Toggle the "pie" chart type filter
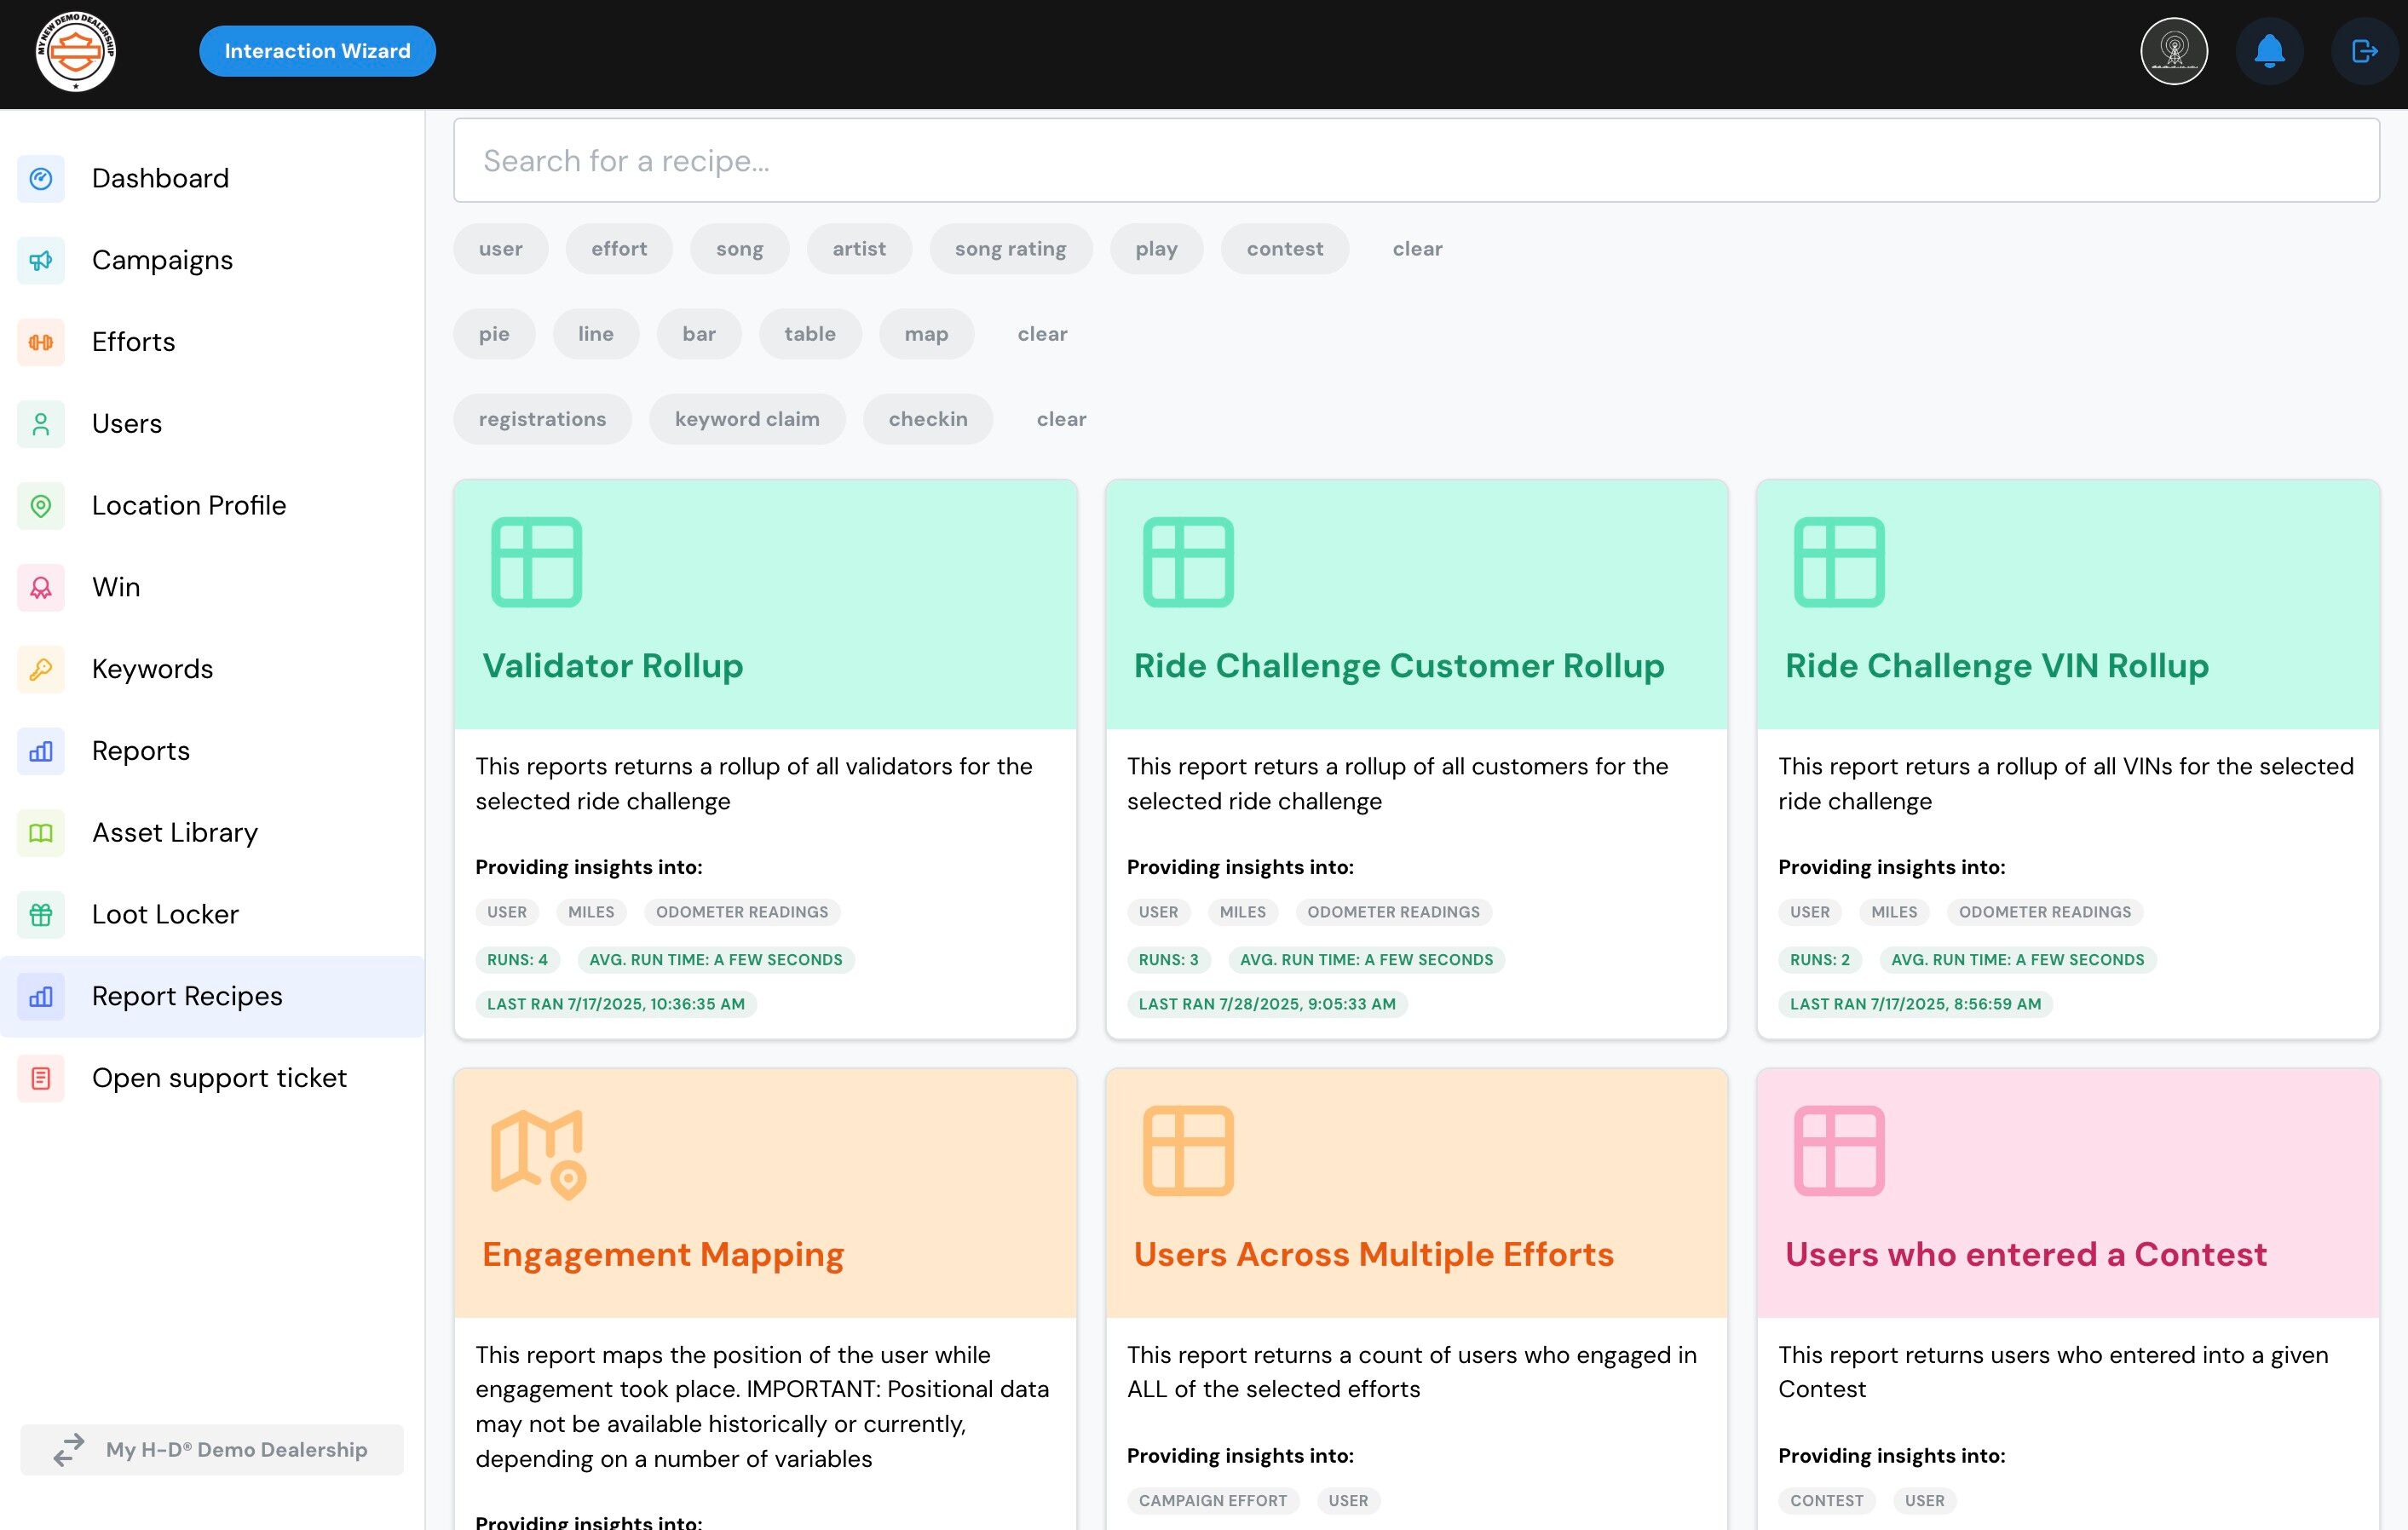 pos(494,334)
